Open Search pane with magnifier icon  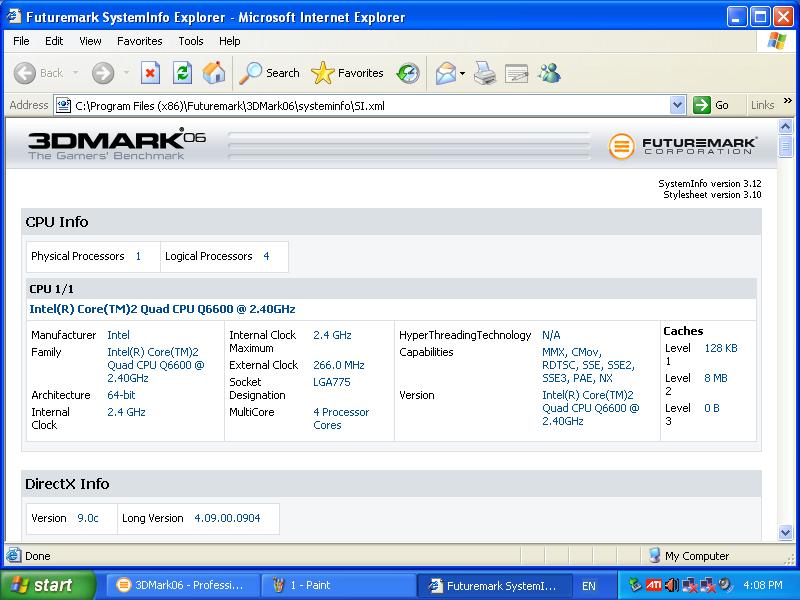coord(269,73)
